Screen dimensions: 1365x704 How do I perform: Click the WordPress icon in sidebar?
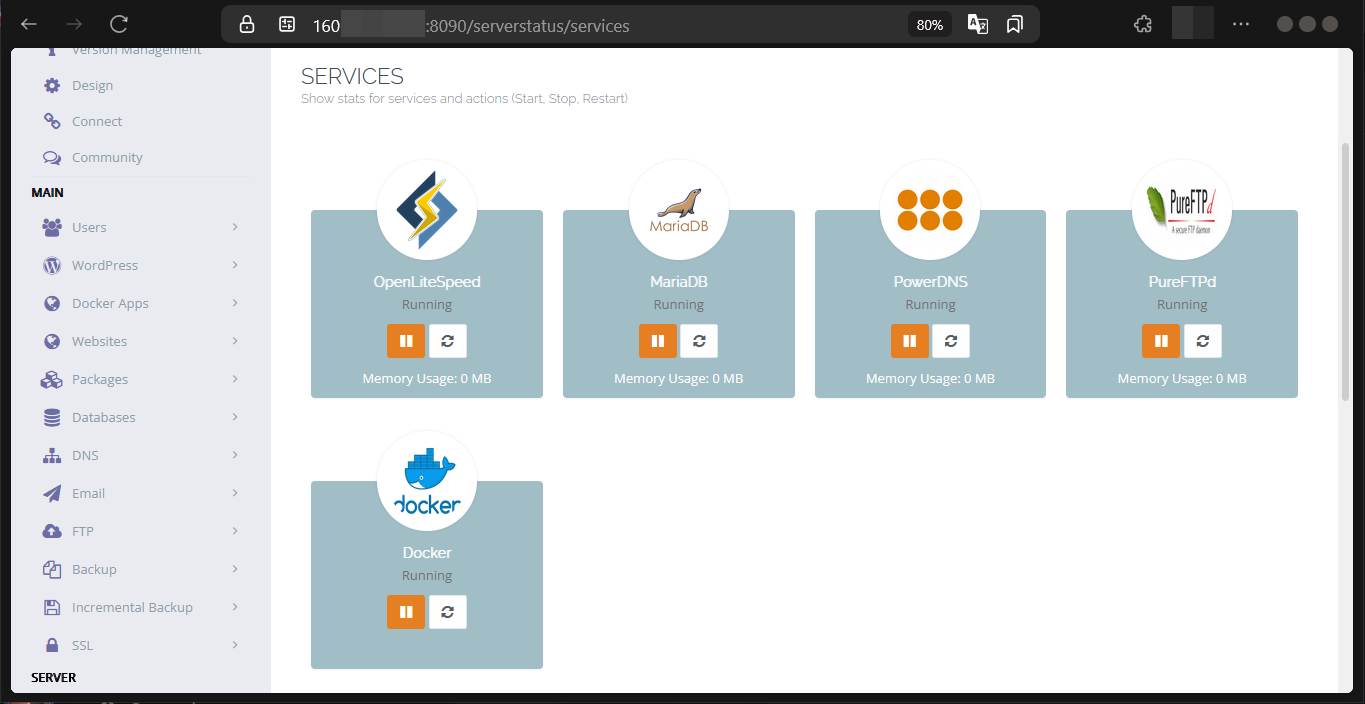(52, 265)
